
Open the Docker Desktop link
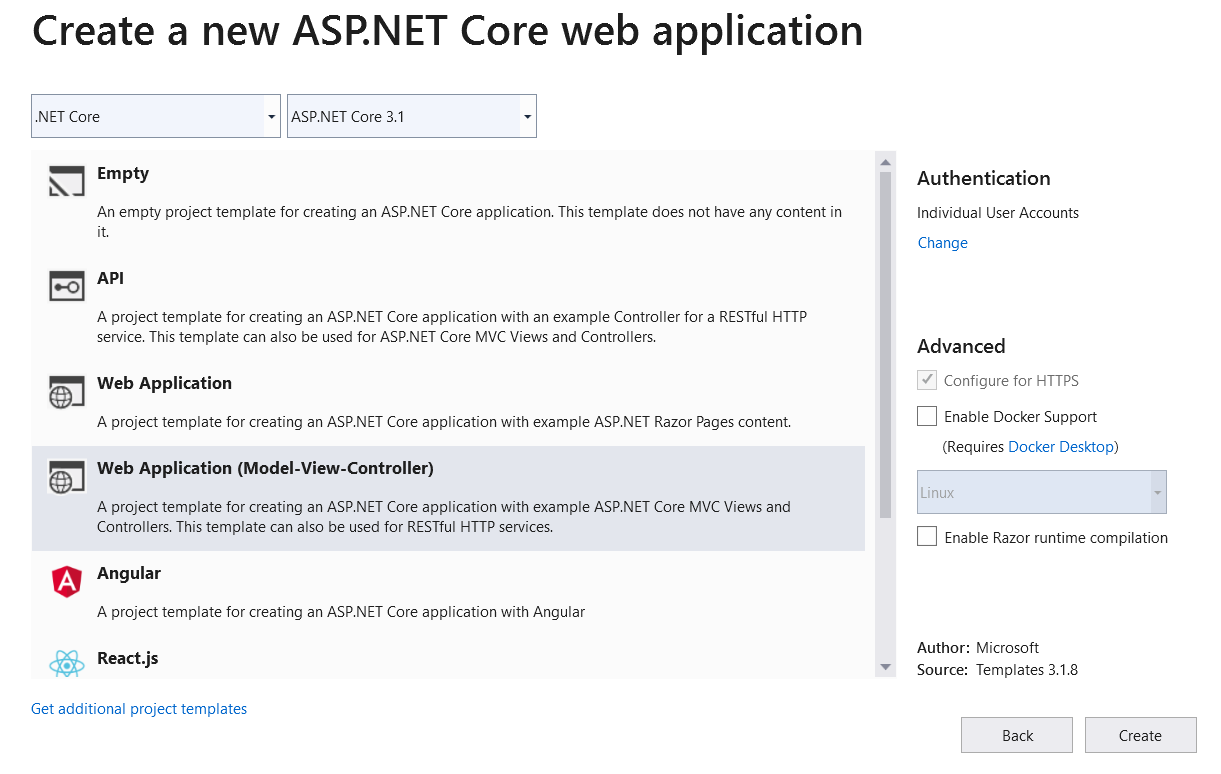click(x=1060, y=447)
